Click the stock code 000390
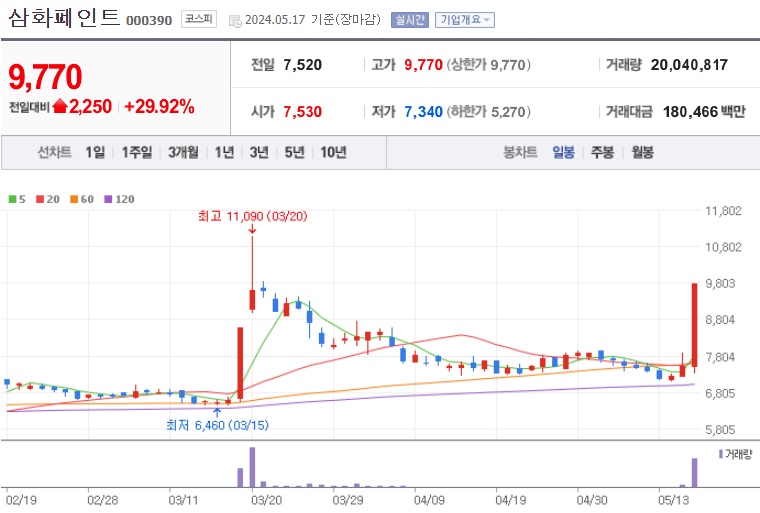Viewport: 760px width, 513px height. pyautogui.click(x=149, y=20)
